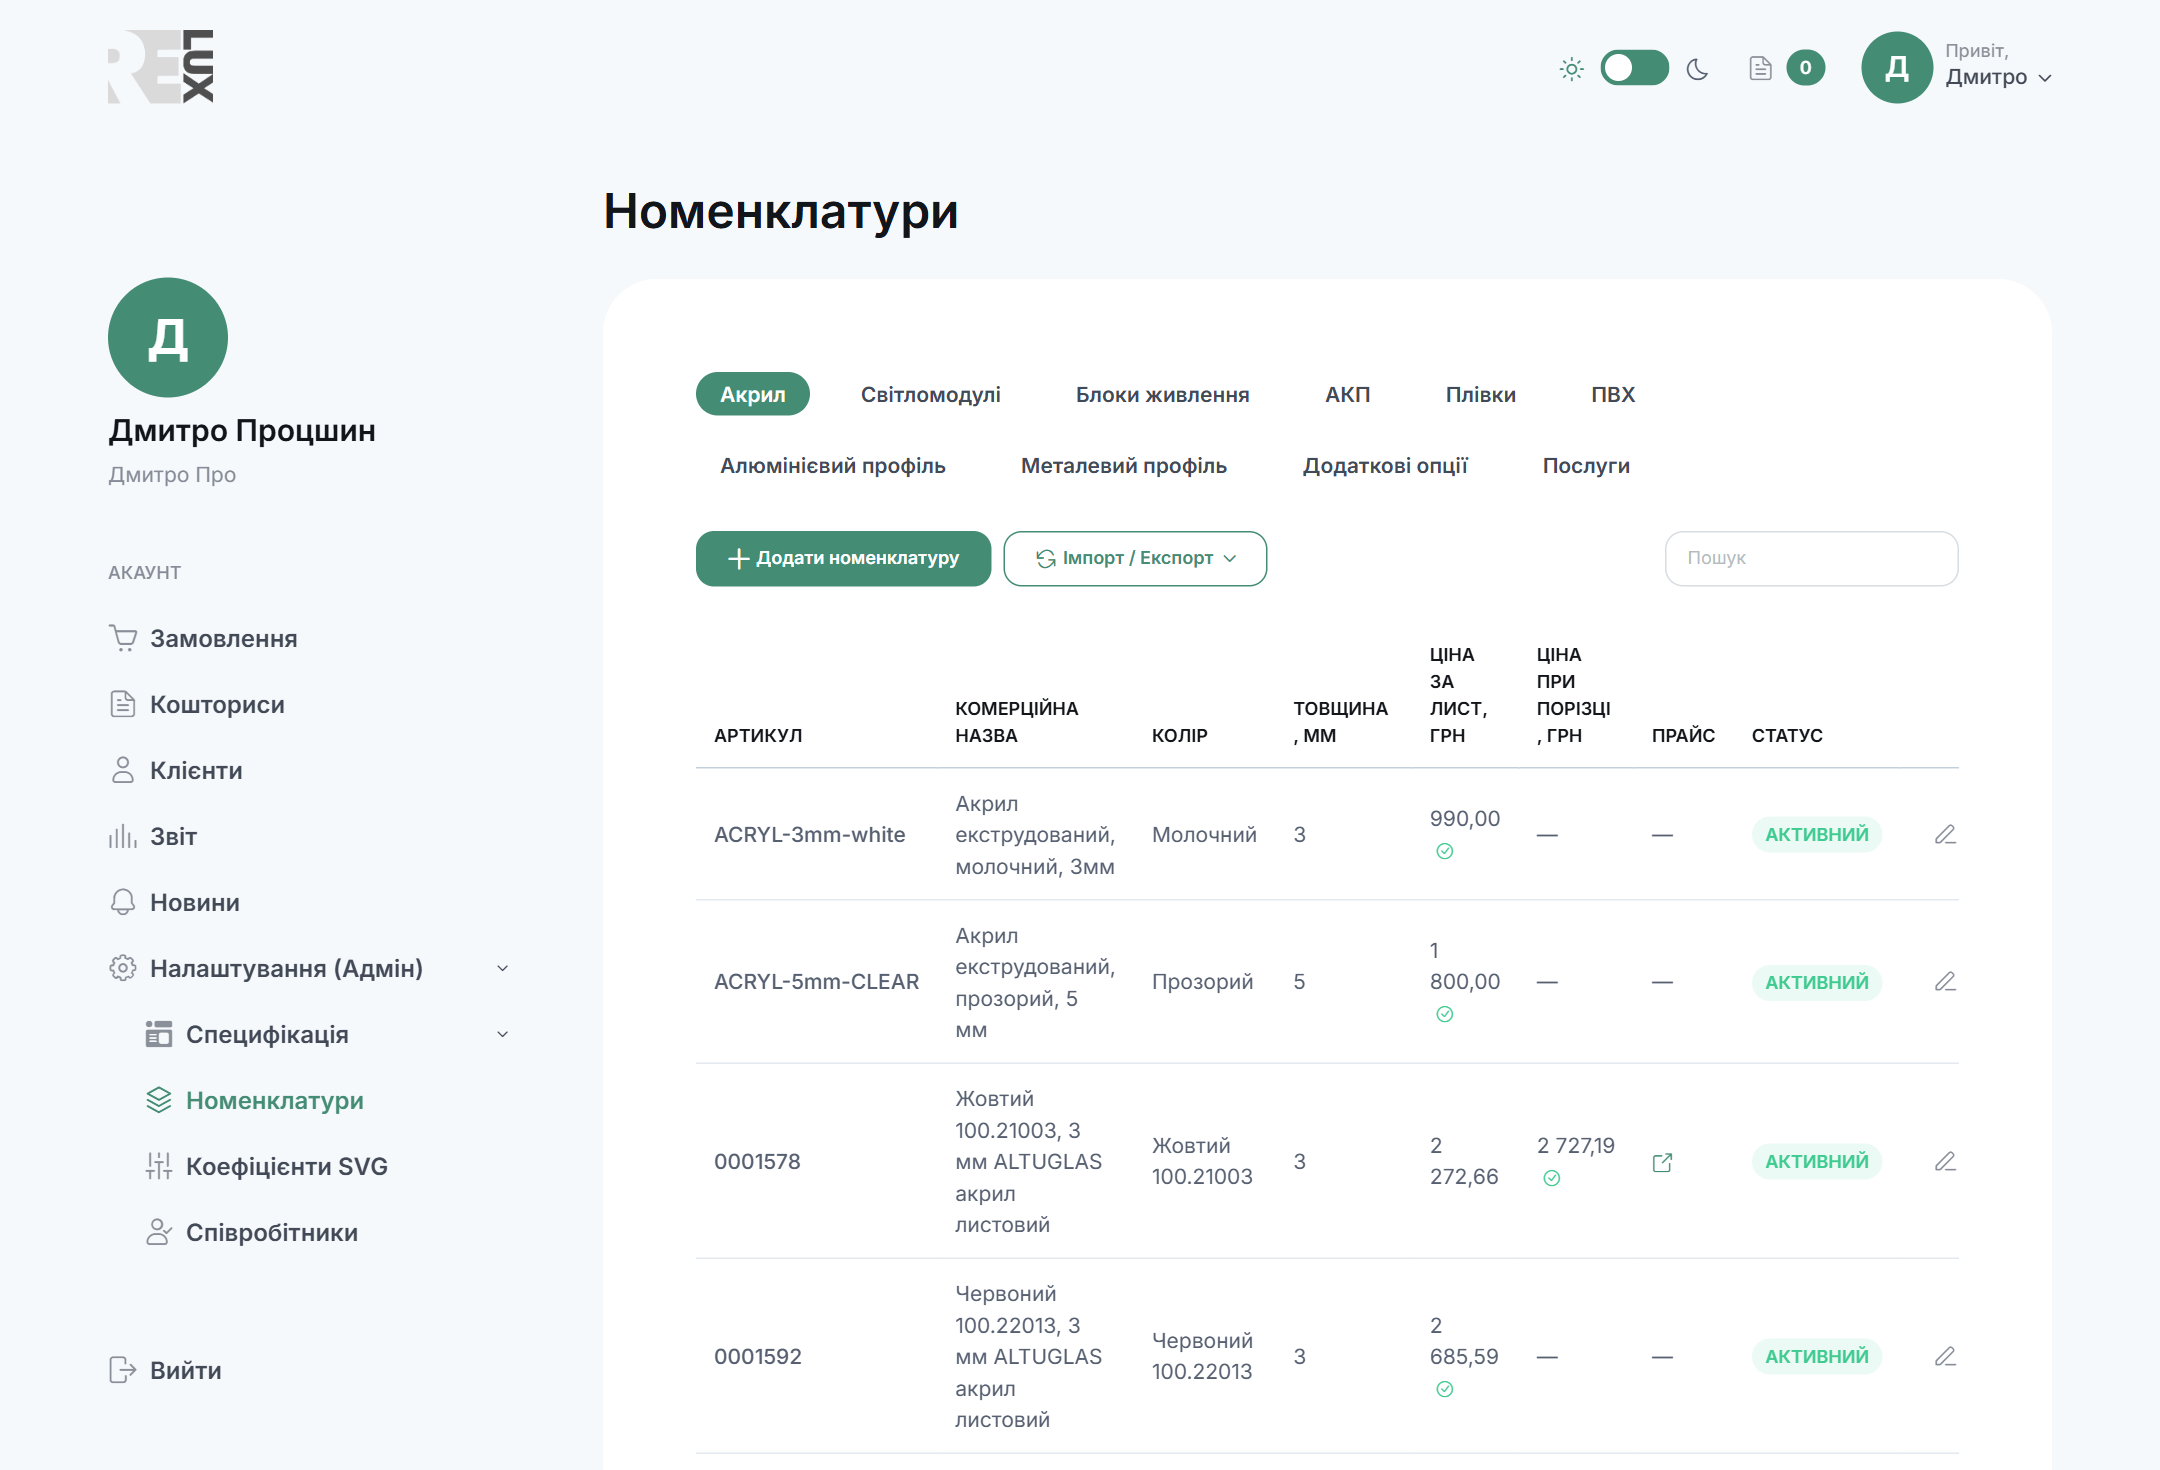
Task: Edit row ACRYL-5mm-CLEAR with pencil icon
Action: [1944, 981]
